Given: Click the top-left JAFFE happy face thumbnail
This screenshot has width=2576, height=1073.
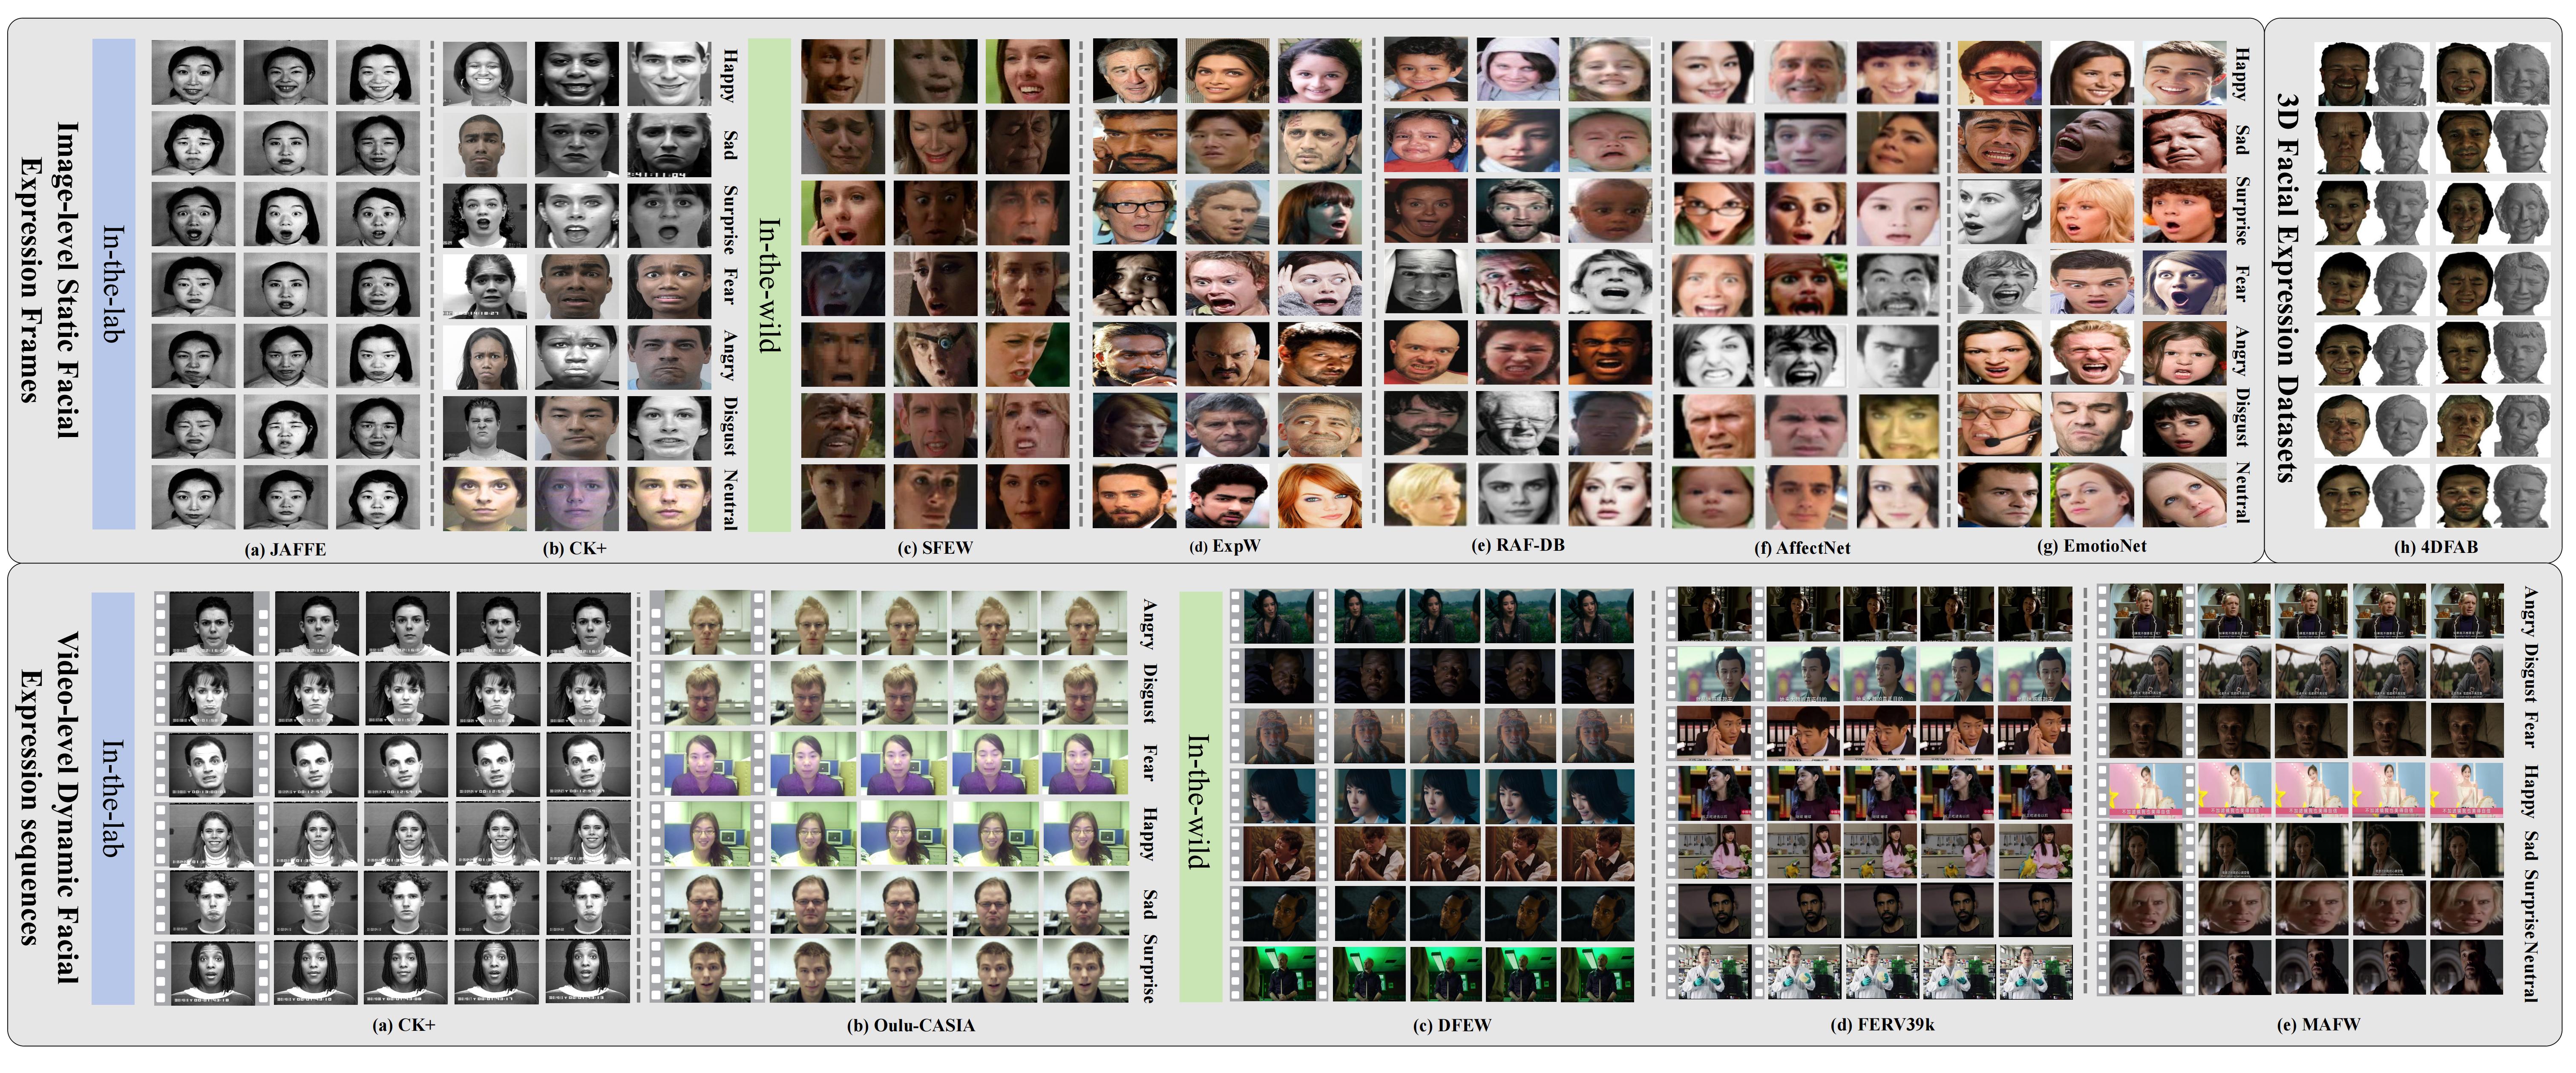Looking at the screenshot, I should coord(193,72).
